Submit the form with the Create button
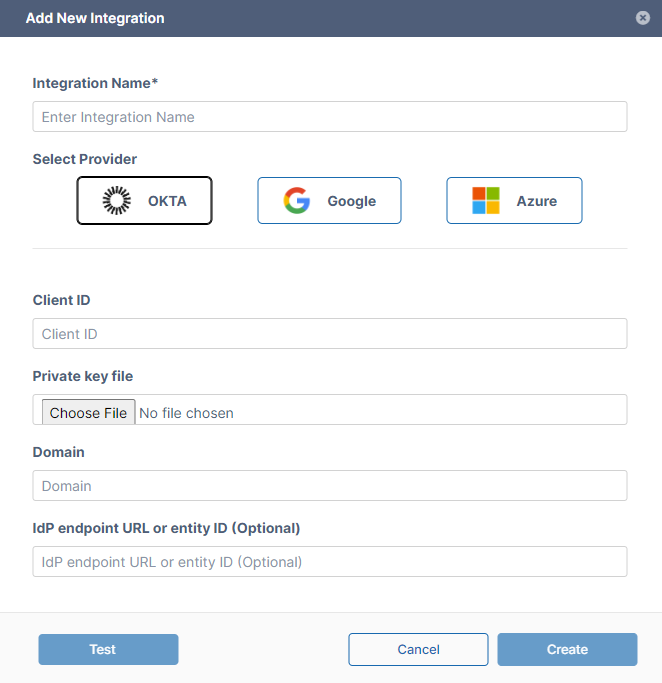The width and height of the screenshot is (662, 683). point(567,649)
